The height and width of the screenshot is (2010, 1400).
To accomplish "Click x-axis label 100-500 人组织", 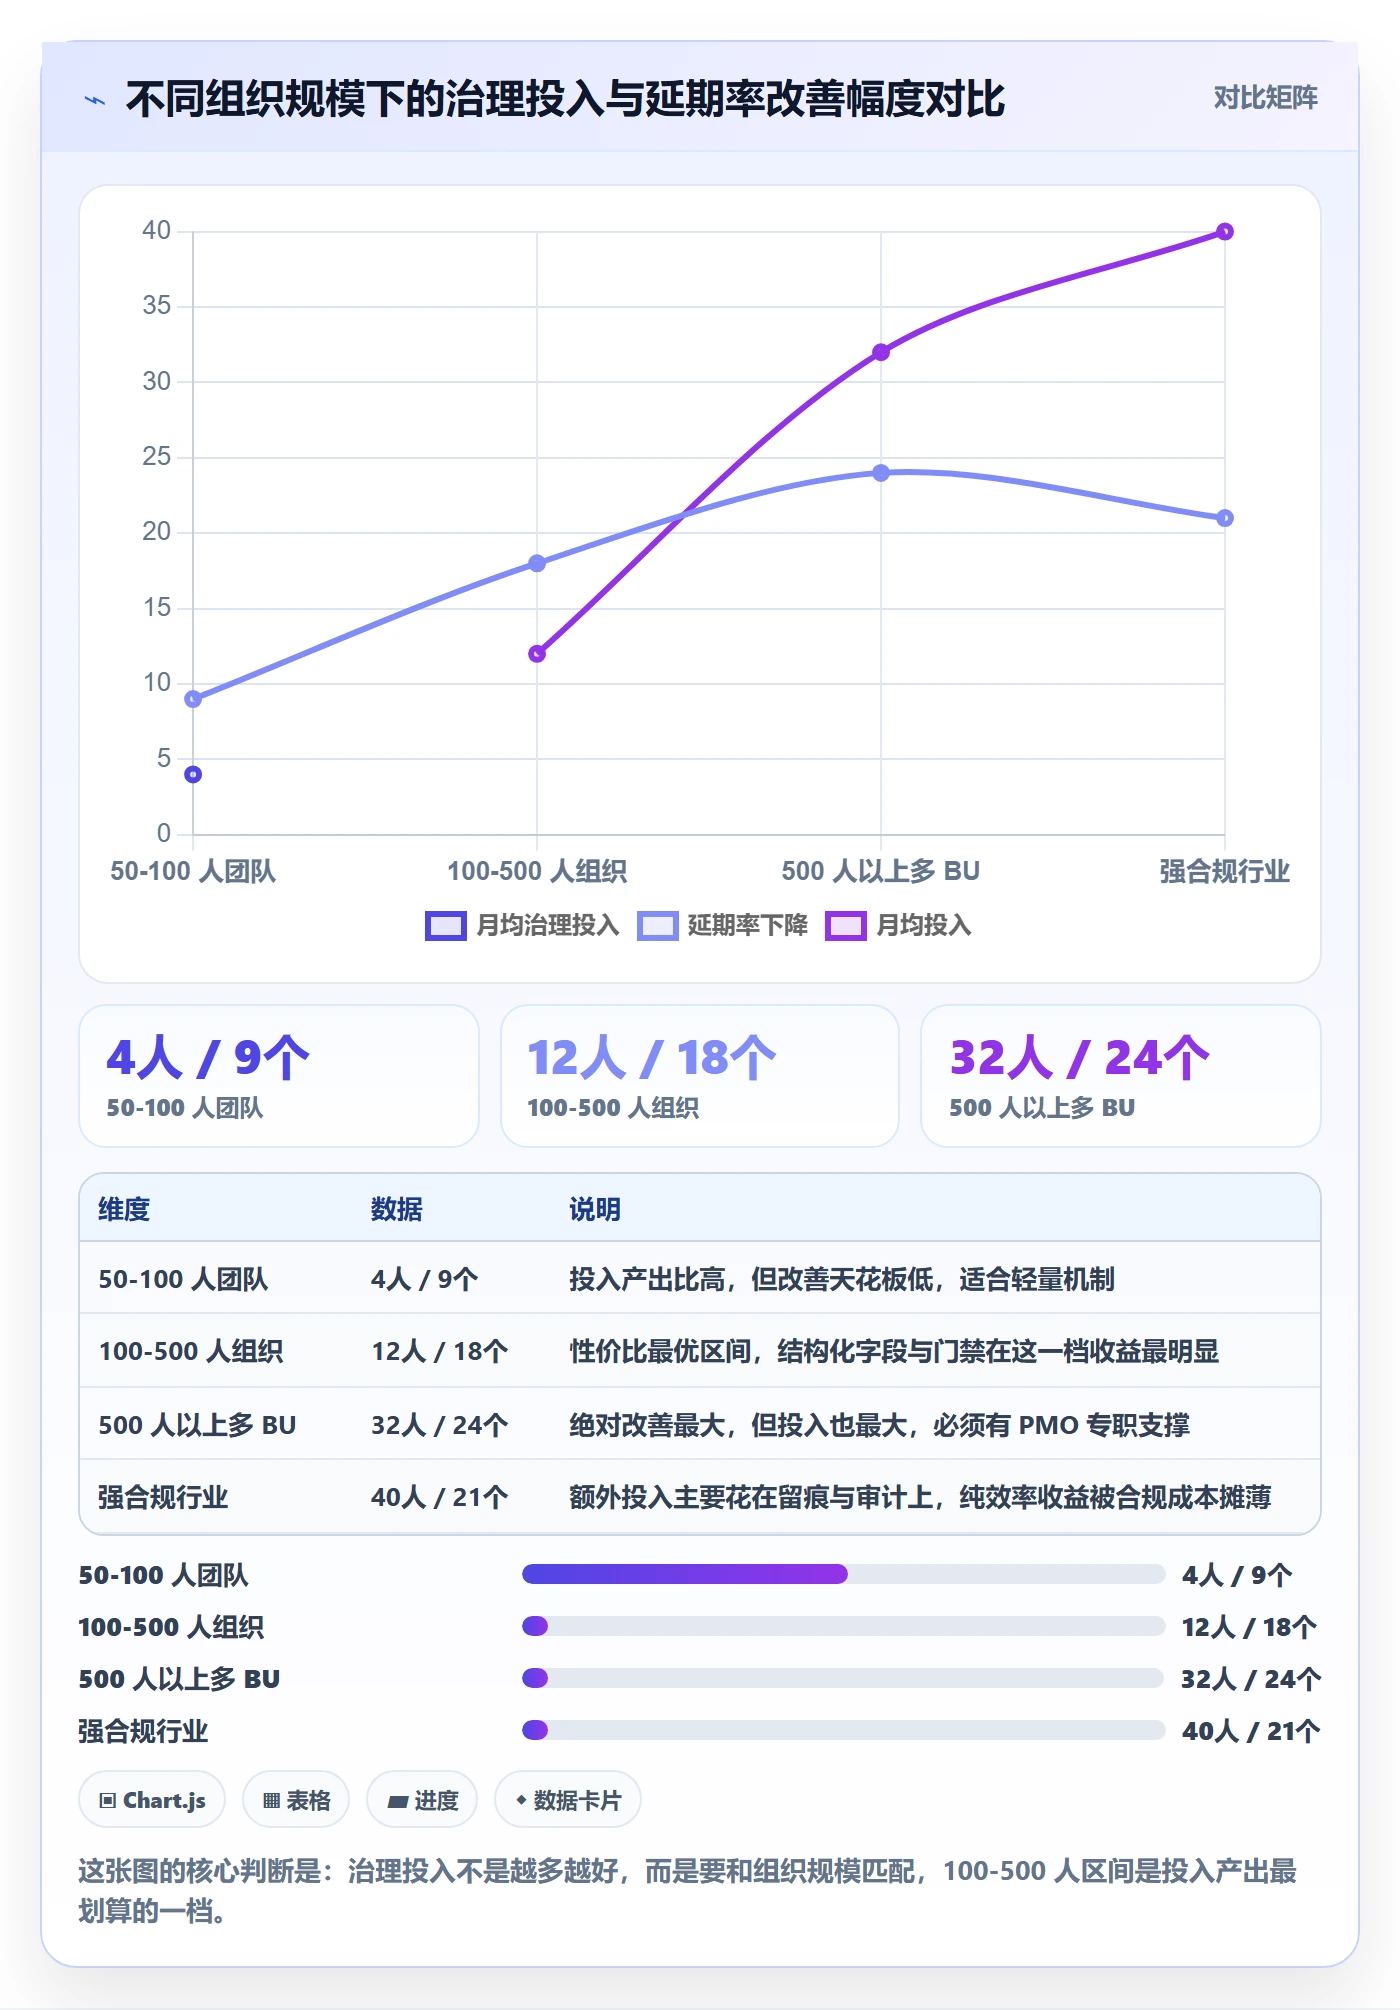I will coord(537,871).
